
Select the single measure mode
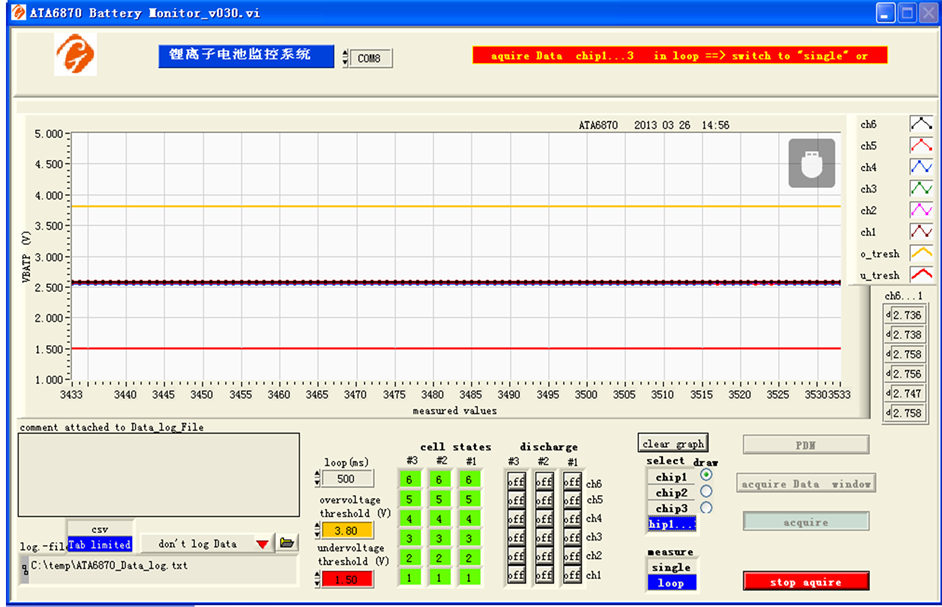coord(670,567)
